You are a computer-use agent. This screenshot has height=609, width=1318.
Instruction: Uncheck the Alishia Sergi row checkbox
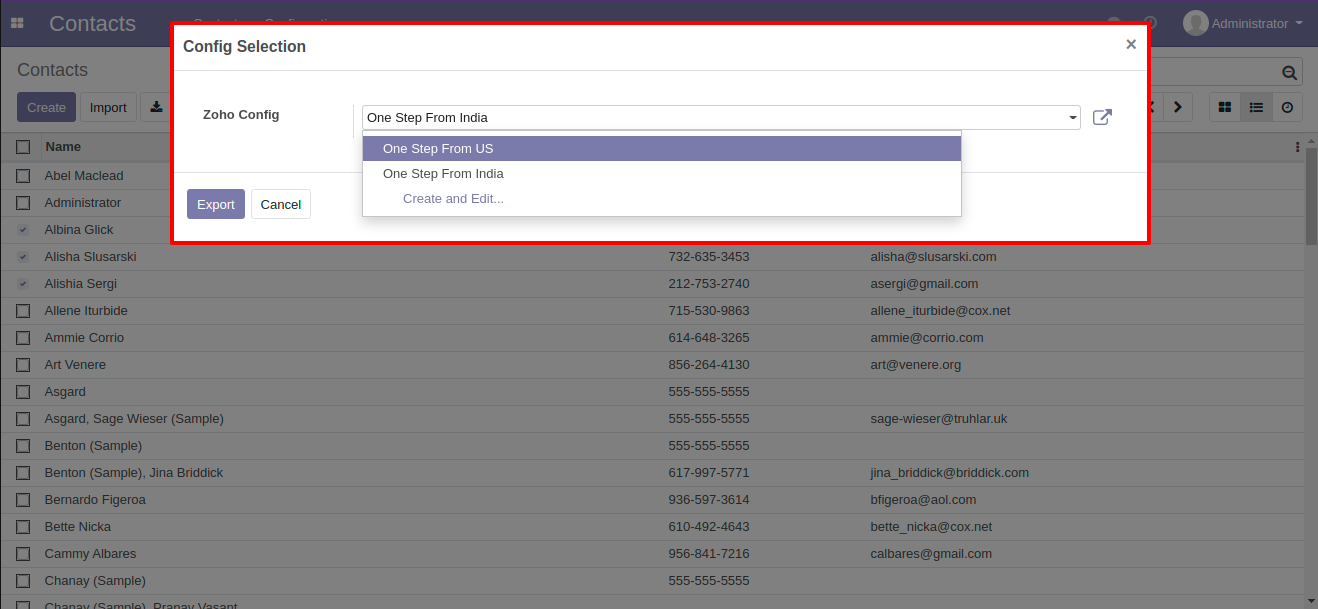pos(23,284)
